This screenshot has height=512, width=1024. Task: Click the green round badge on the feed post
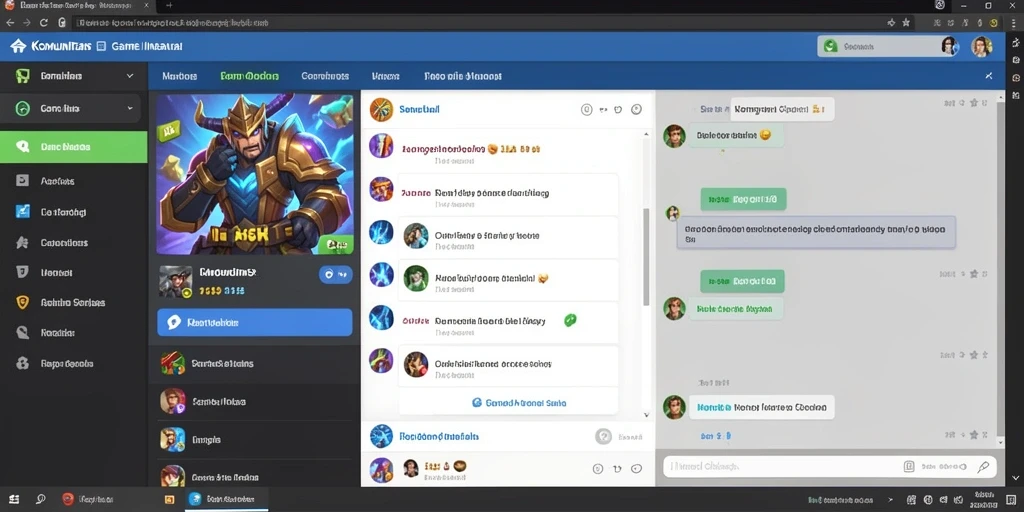(x=570, y=320)
